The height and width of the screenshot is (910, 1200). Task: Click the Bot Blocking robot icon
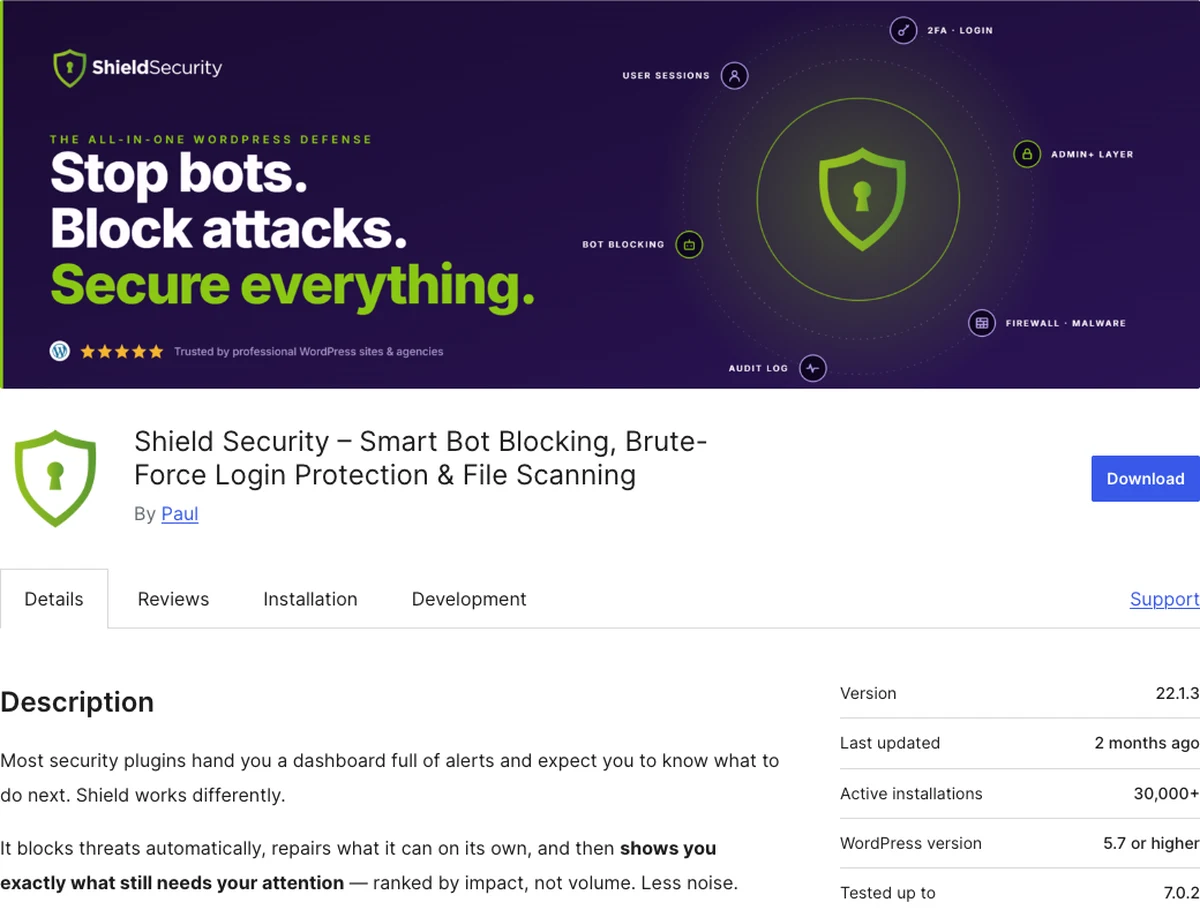click(689, 244)
